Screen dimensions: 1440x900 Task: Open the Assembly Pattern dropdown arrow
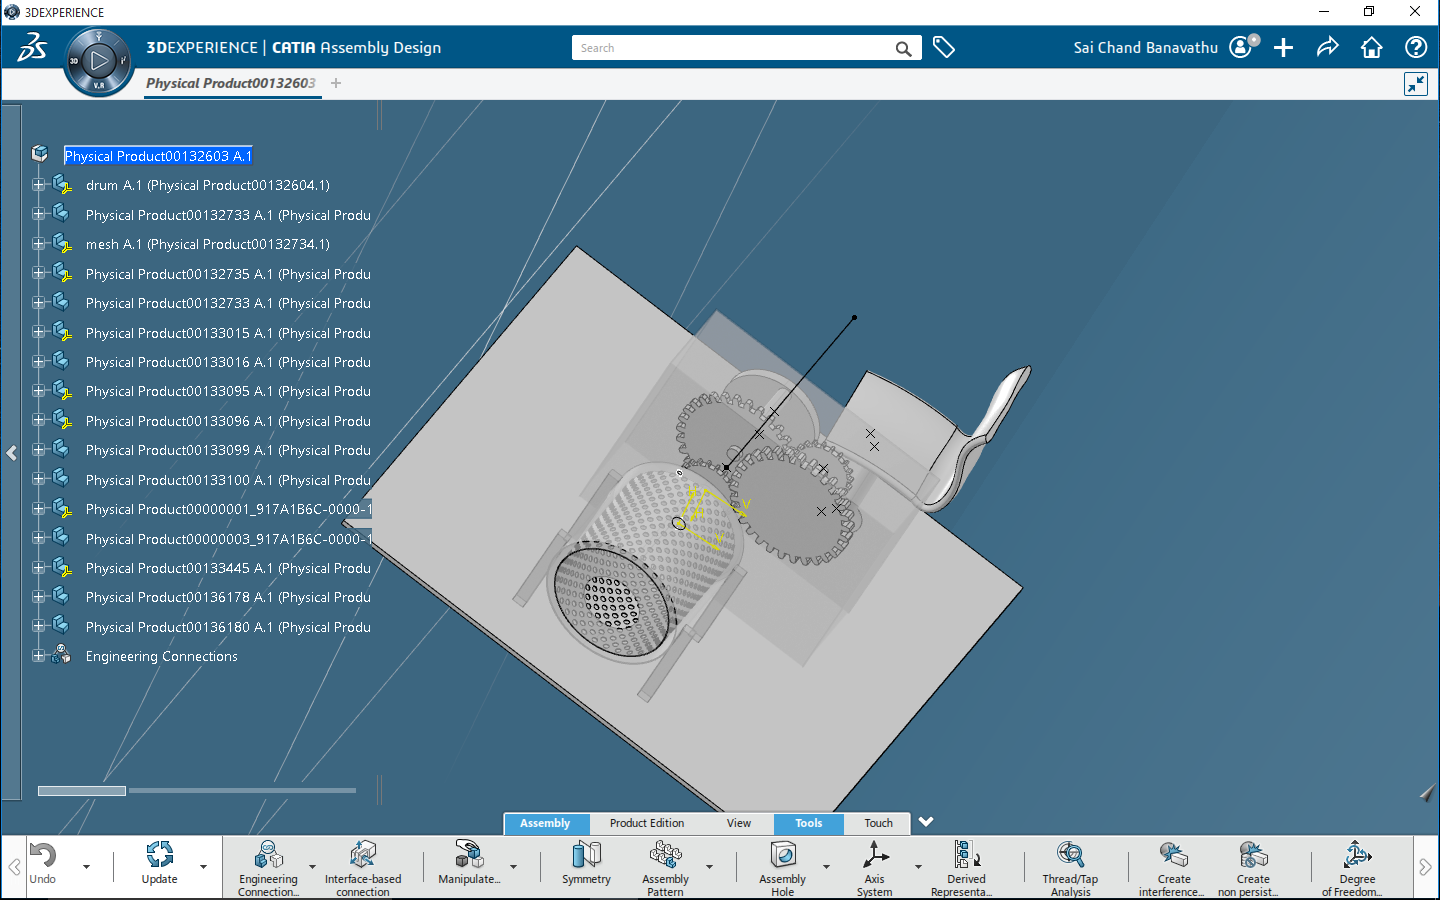pyautogui.click(x=709, y=867)
